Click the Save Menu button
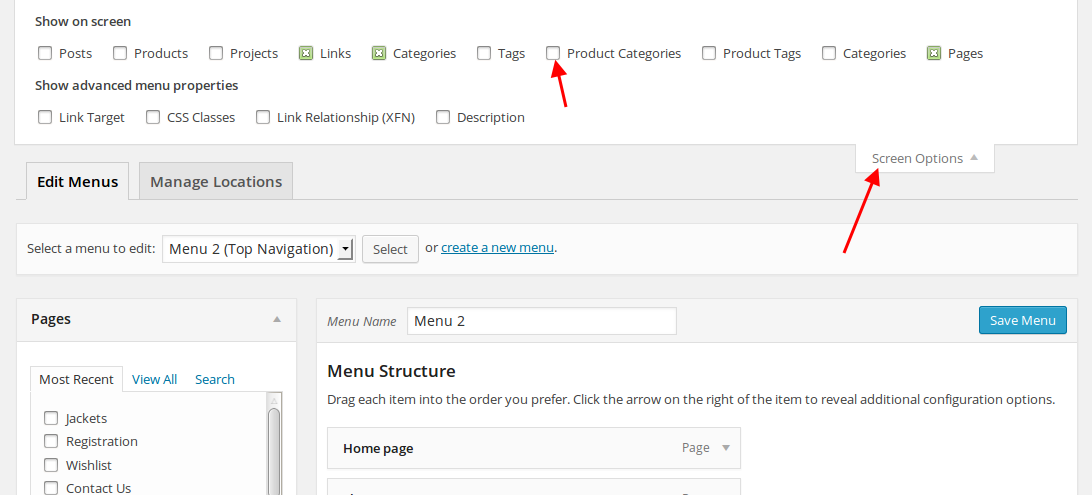Viewport: 1092px width, 495px height. tap(1022, 320)
